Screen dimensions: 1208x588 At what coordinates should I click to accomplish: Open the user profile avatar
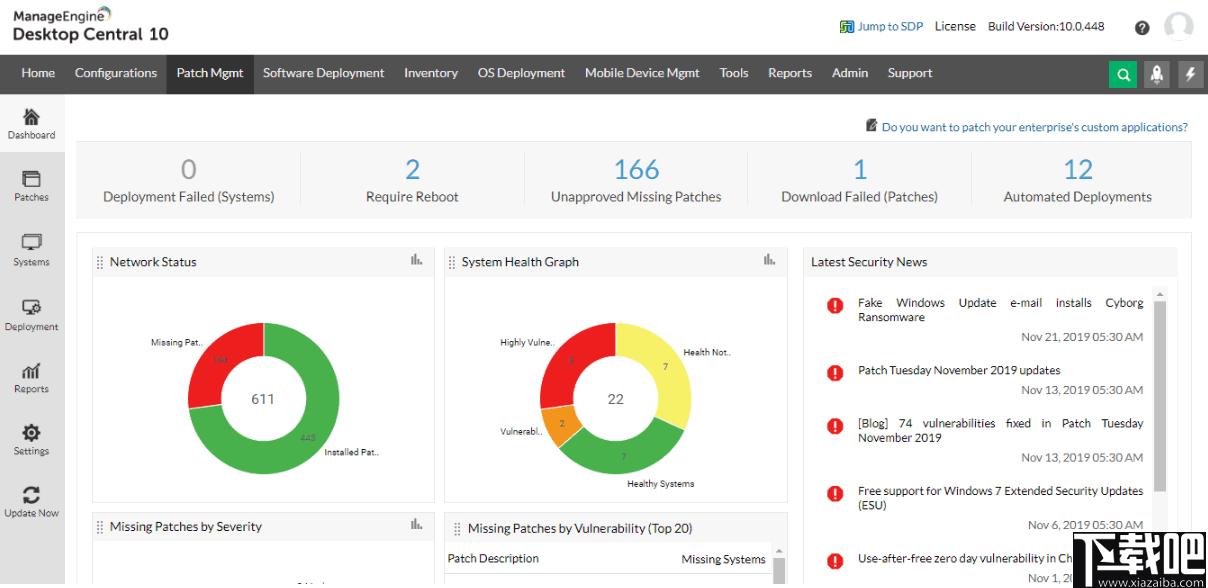[1179, 27]
